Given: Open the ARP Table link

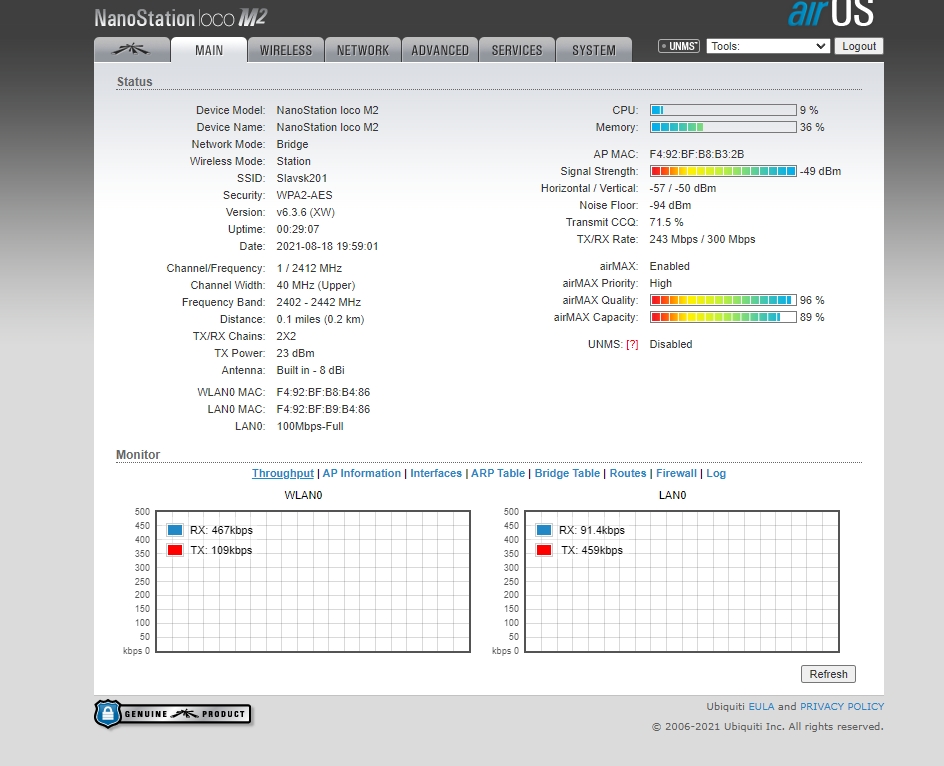Looking at the screenshot, I should (498, 473).
